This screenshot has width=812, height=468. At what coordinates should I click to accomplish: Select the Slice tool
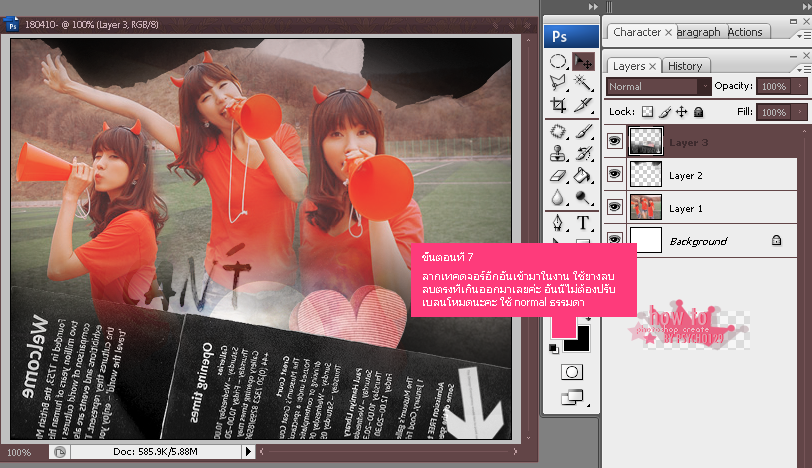584,105
